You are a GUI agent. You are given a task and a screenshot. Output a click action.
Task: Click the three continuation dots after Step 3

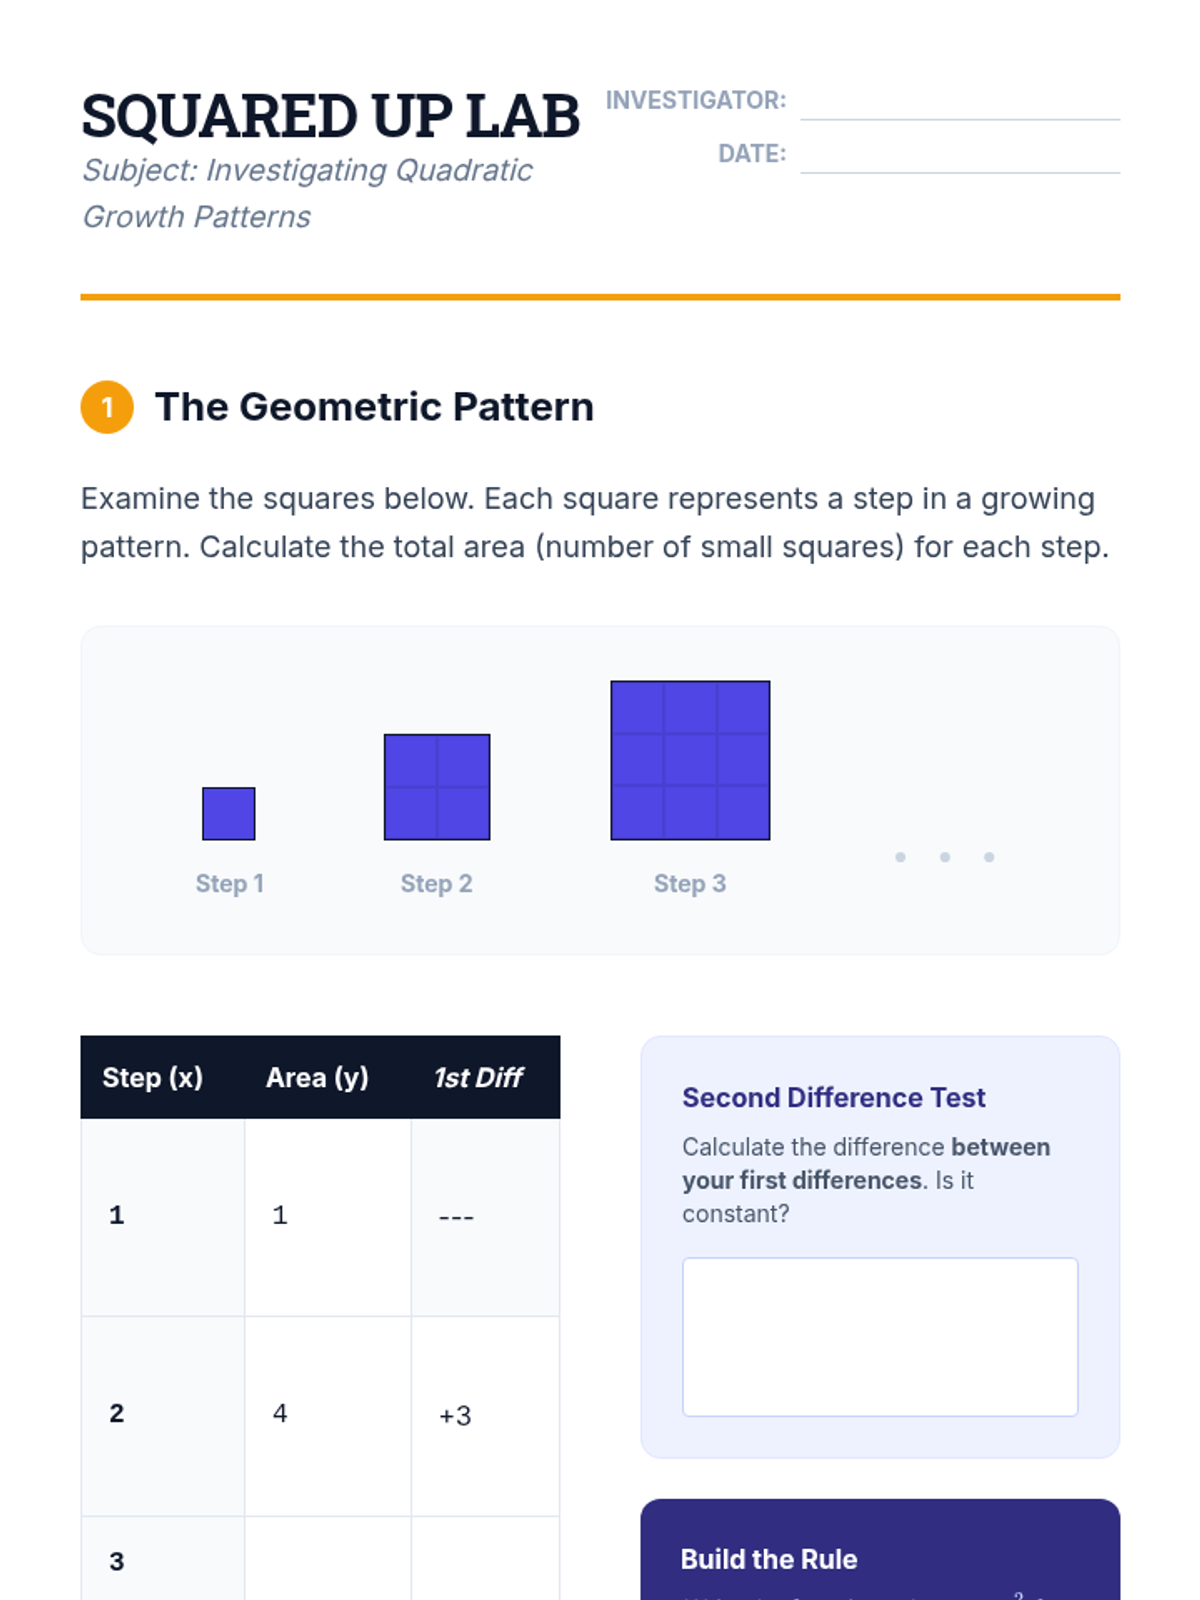pos(944,857)
